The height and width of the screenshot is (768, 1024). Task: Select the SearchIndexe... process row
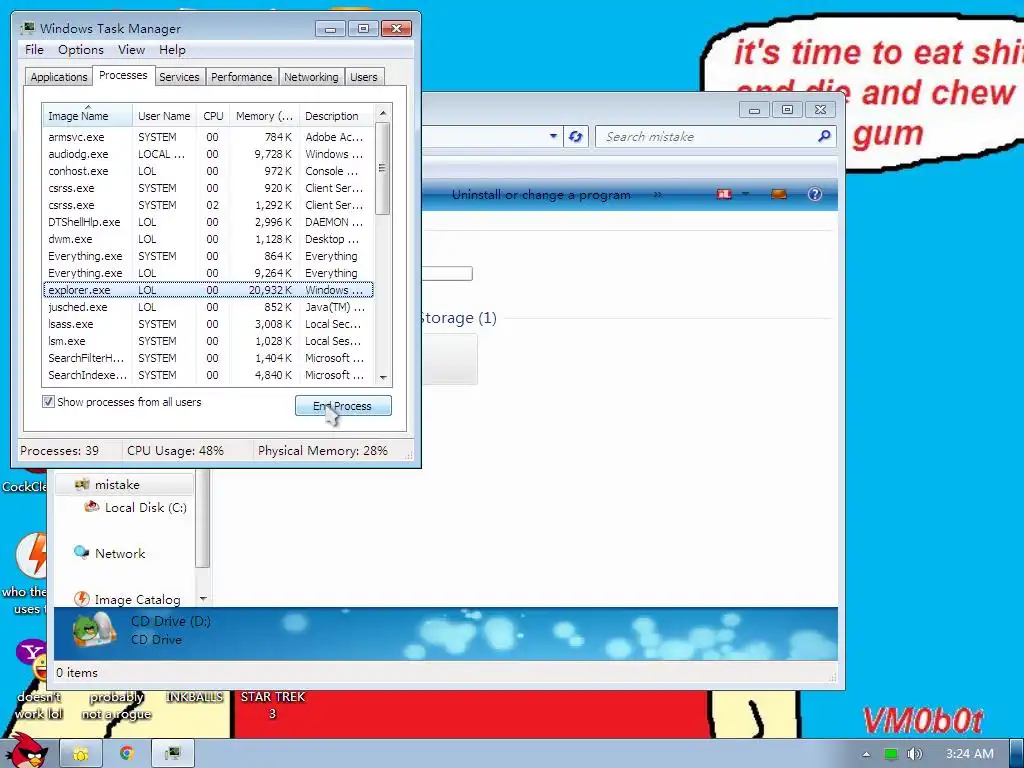coord(208,375)
